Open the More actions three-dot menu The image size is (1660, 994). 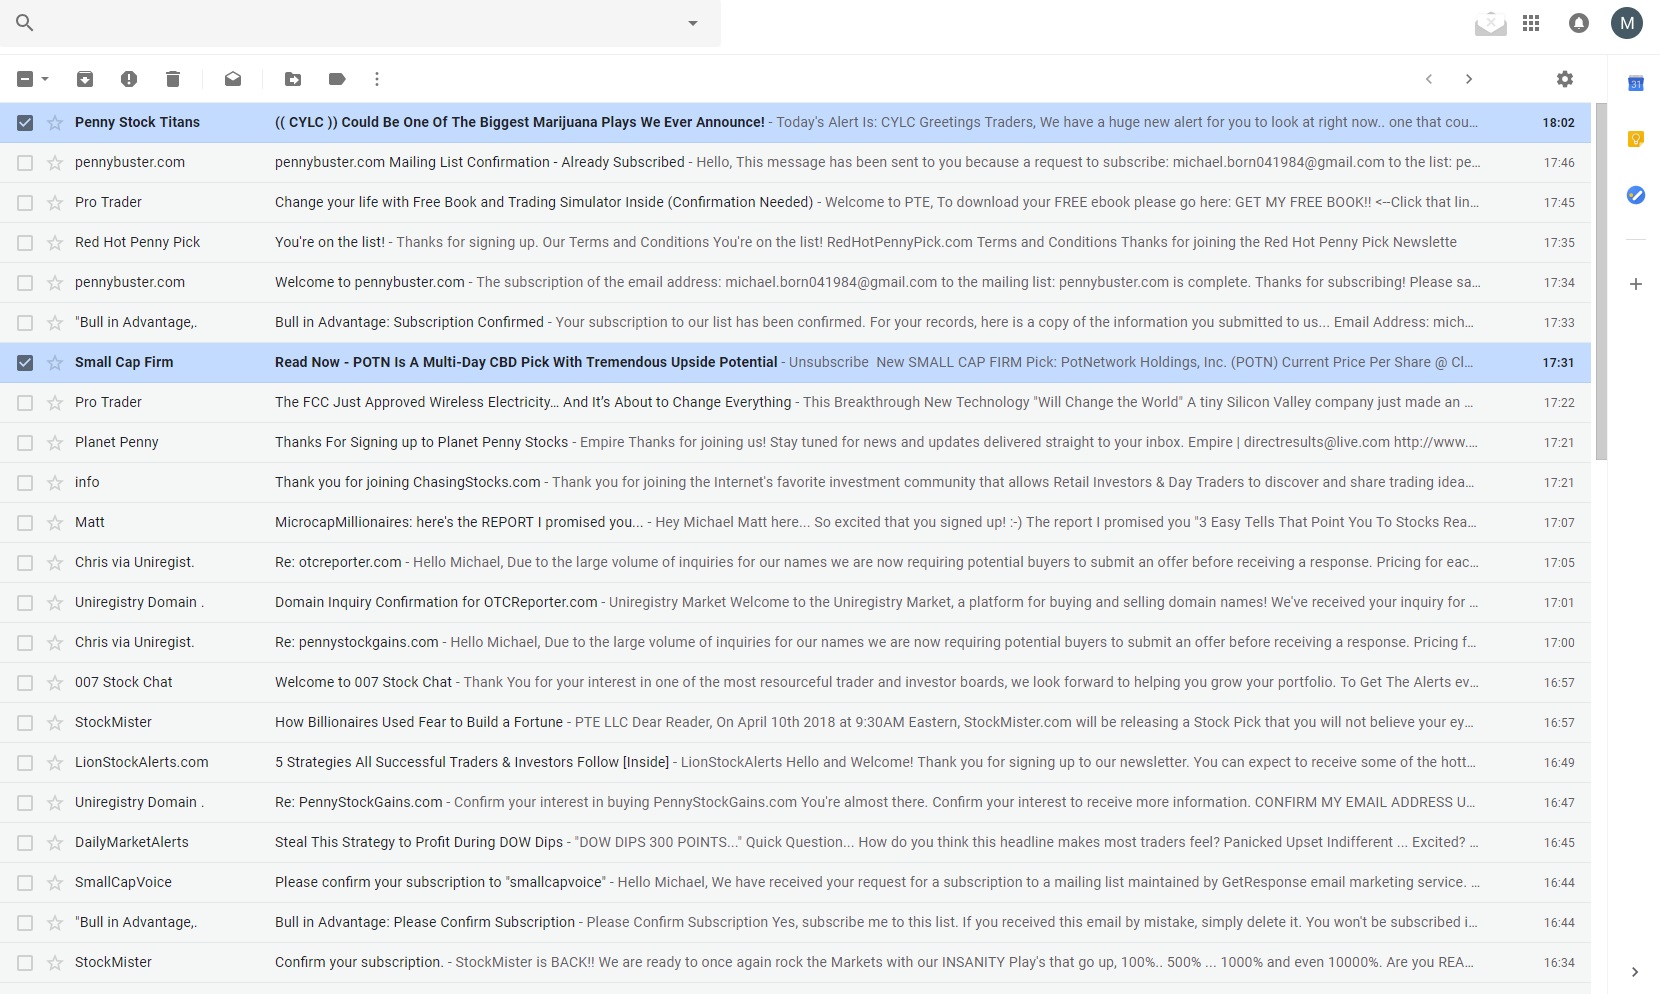click(377, 79)
